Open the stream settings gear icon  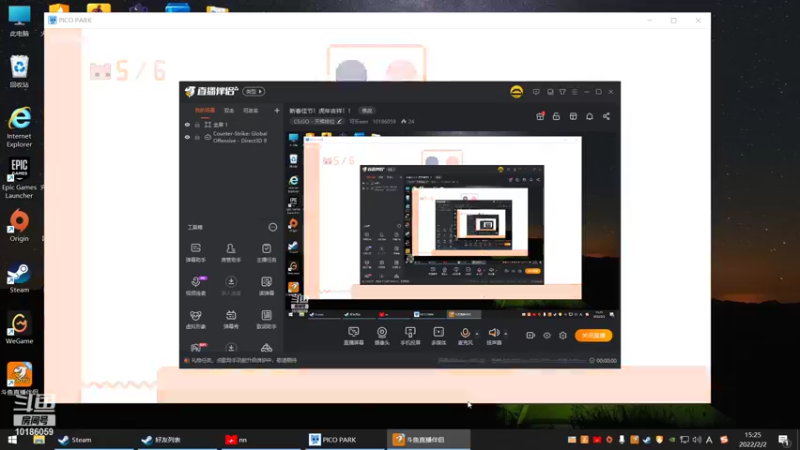point(563,335)
